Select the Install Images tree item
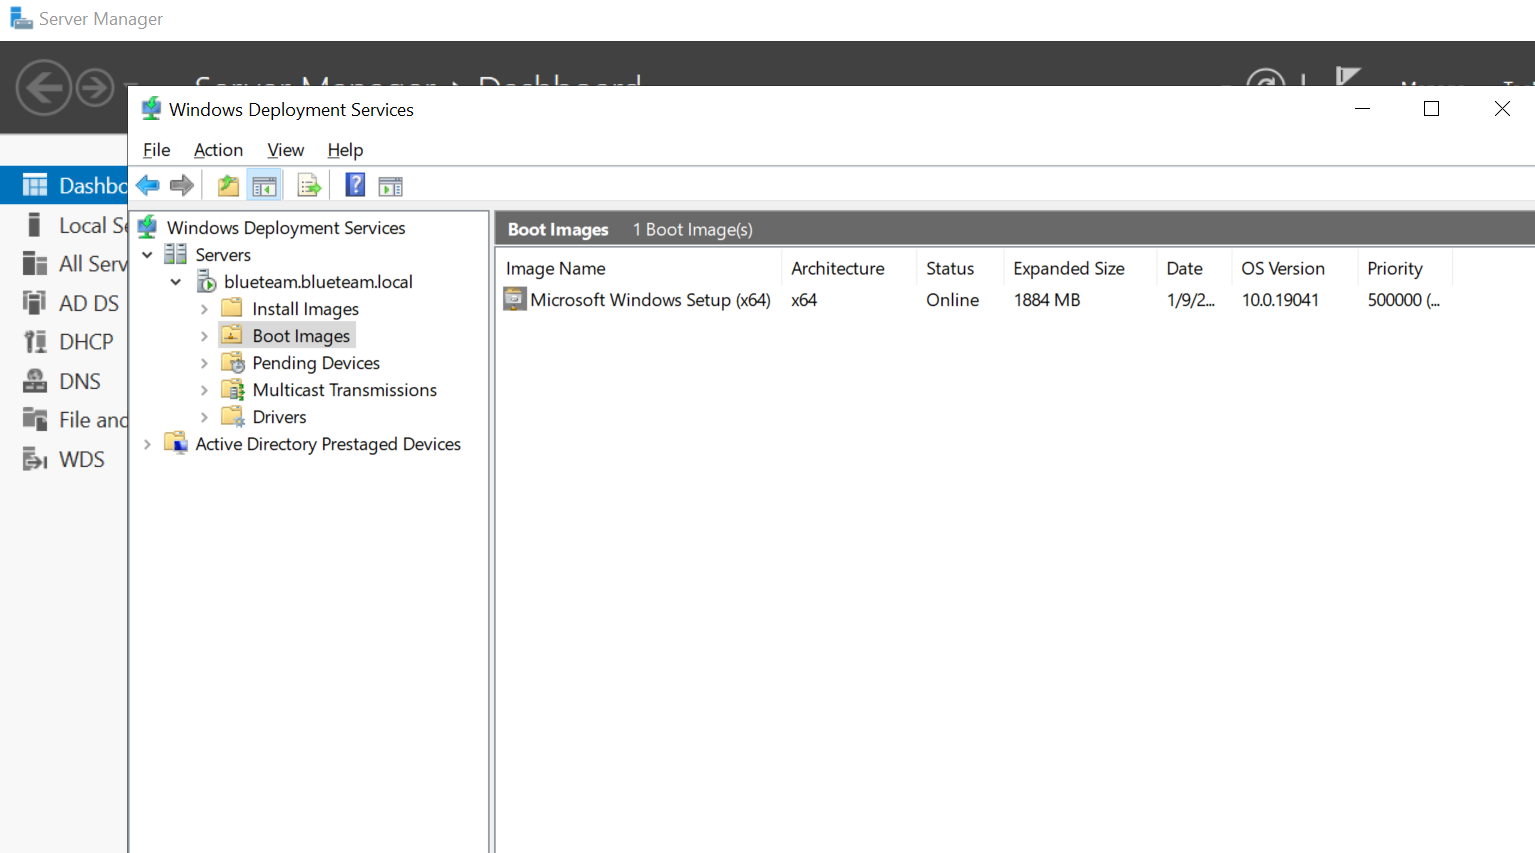The height and width of the screenshot is (853, 1535). click(305, 309)
